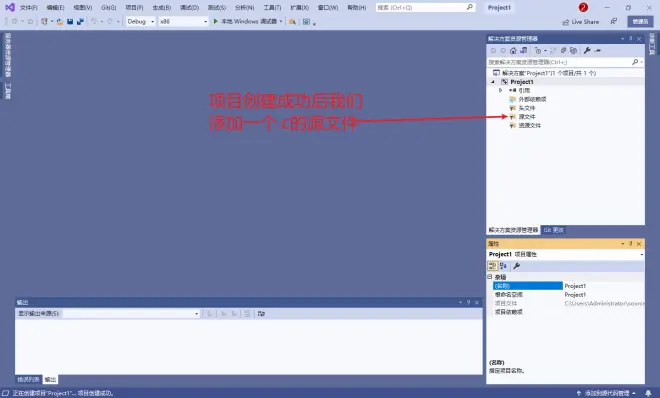Viewport: 660px width, 398px height.
Task: Toggle Categorized view in Properties panel
Action: pyautogui.click(x=492, y=266)
